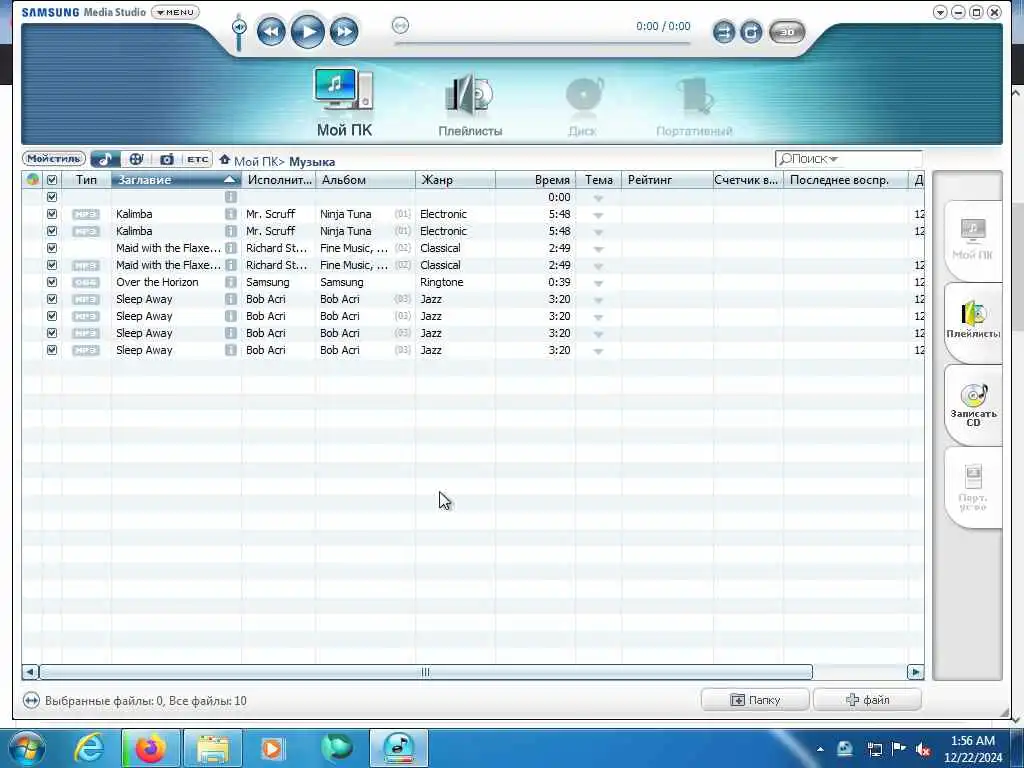
Task: Open Плейлисты in the right sidebar
Action: pyautogui.click(x=972, y=322)
